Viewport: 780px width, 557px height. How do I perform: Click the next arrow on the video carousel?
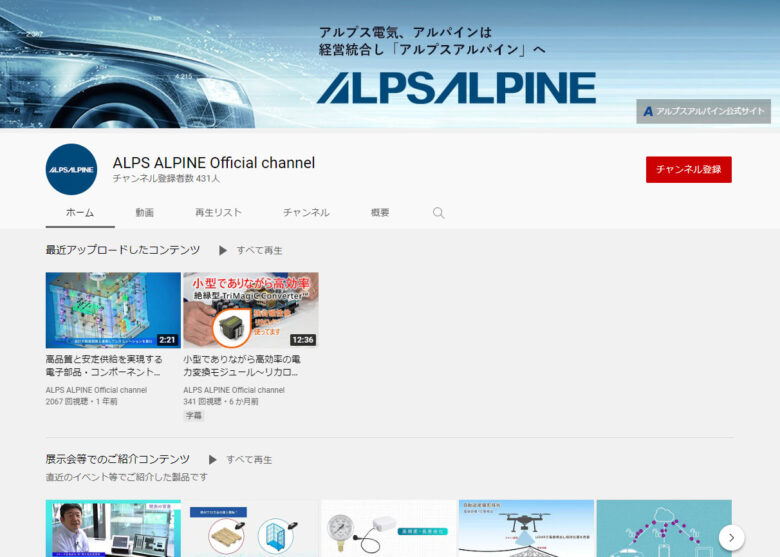click(731, 537)
